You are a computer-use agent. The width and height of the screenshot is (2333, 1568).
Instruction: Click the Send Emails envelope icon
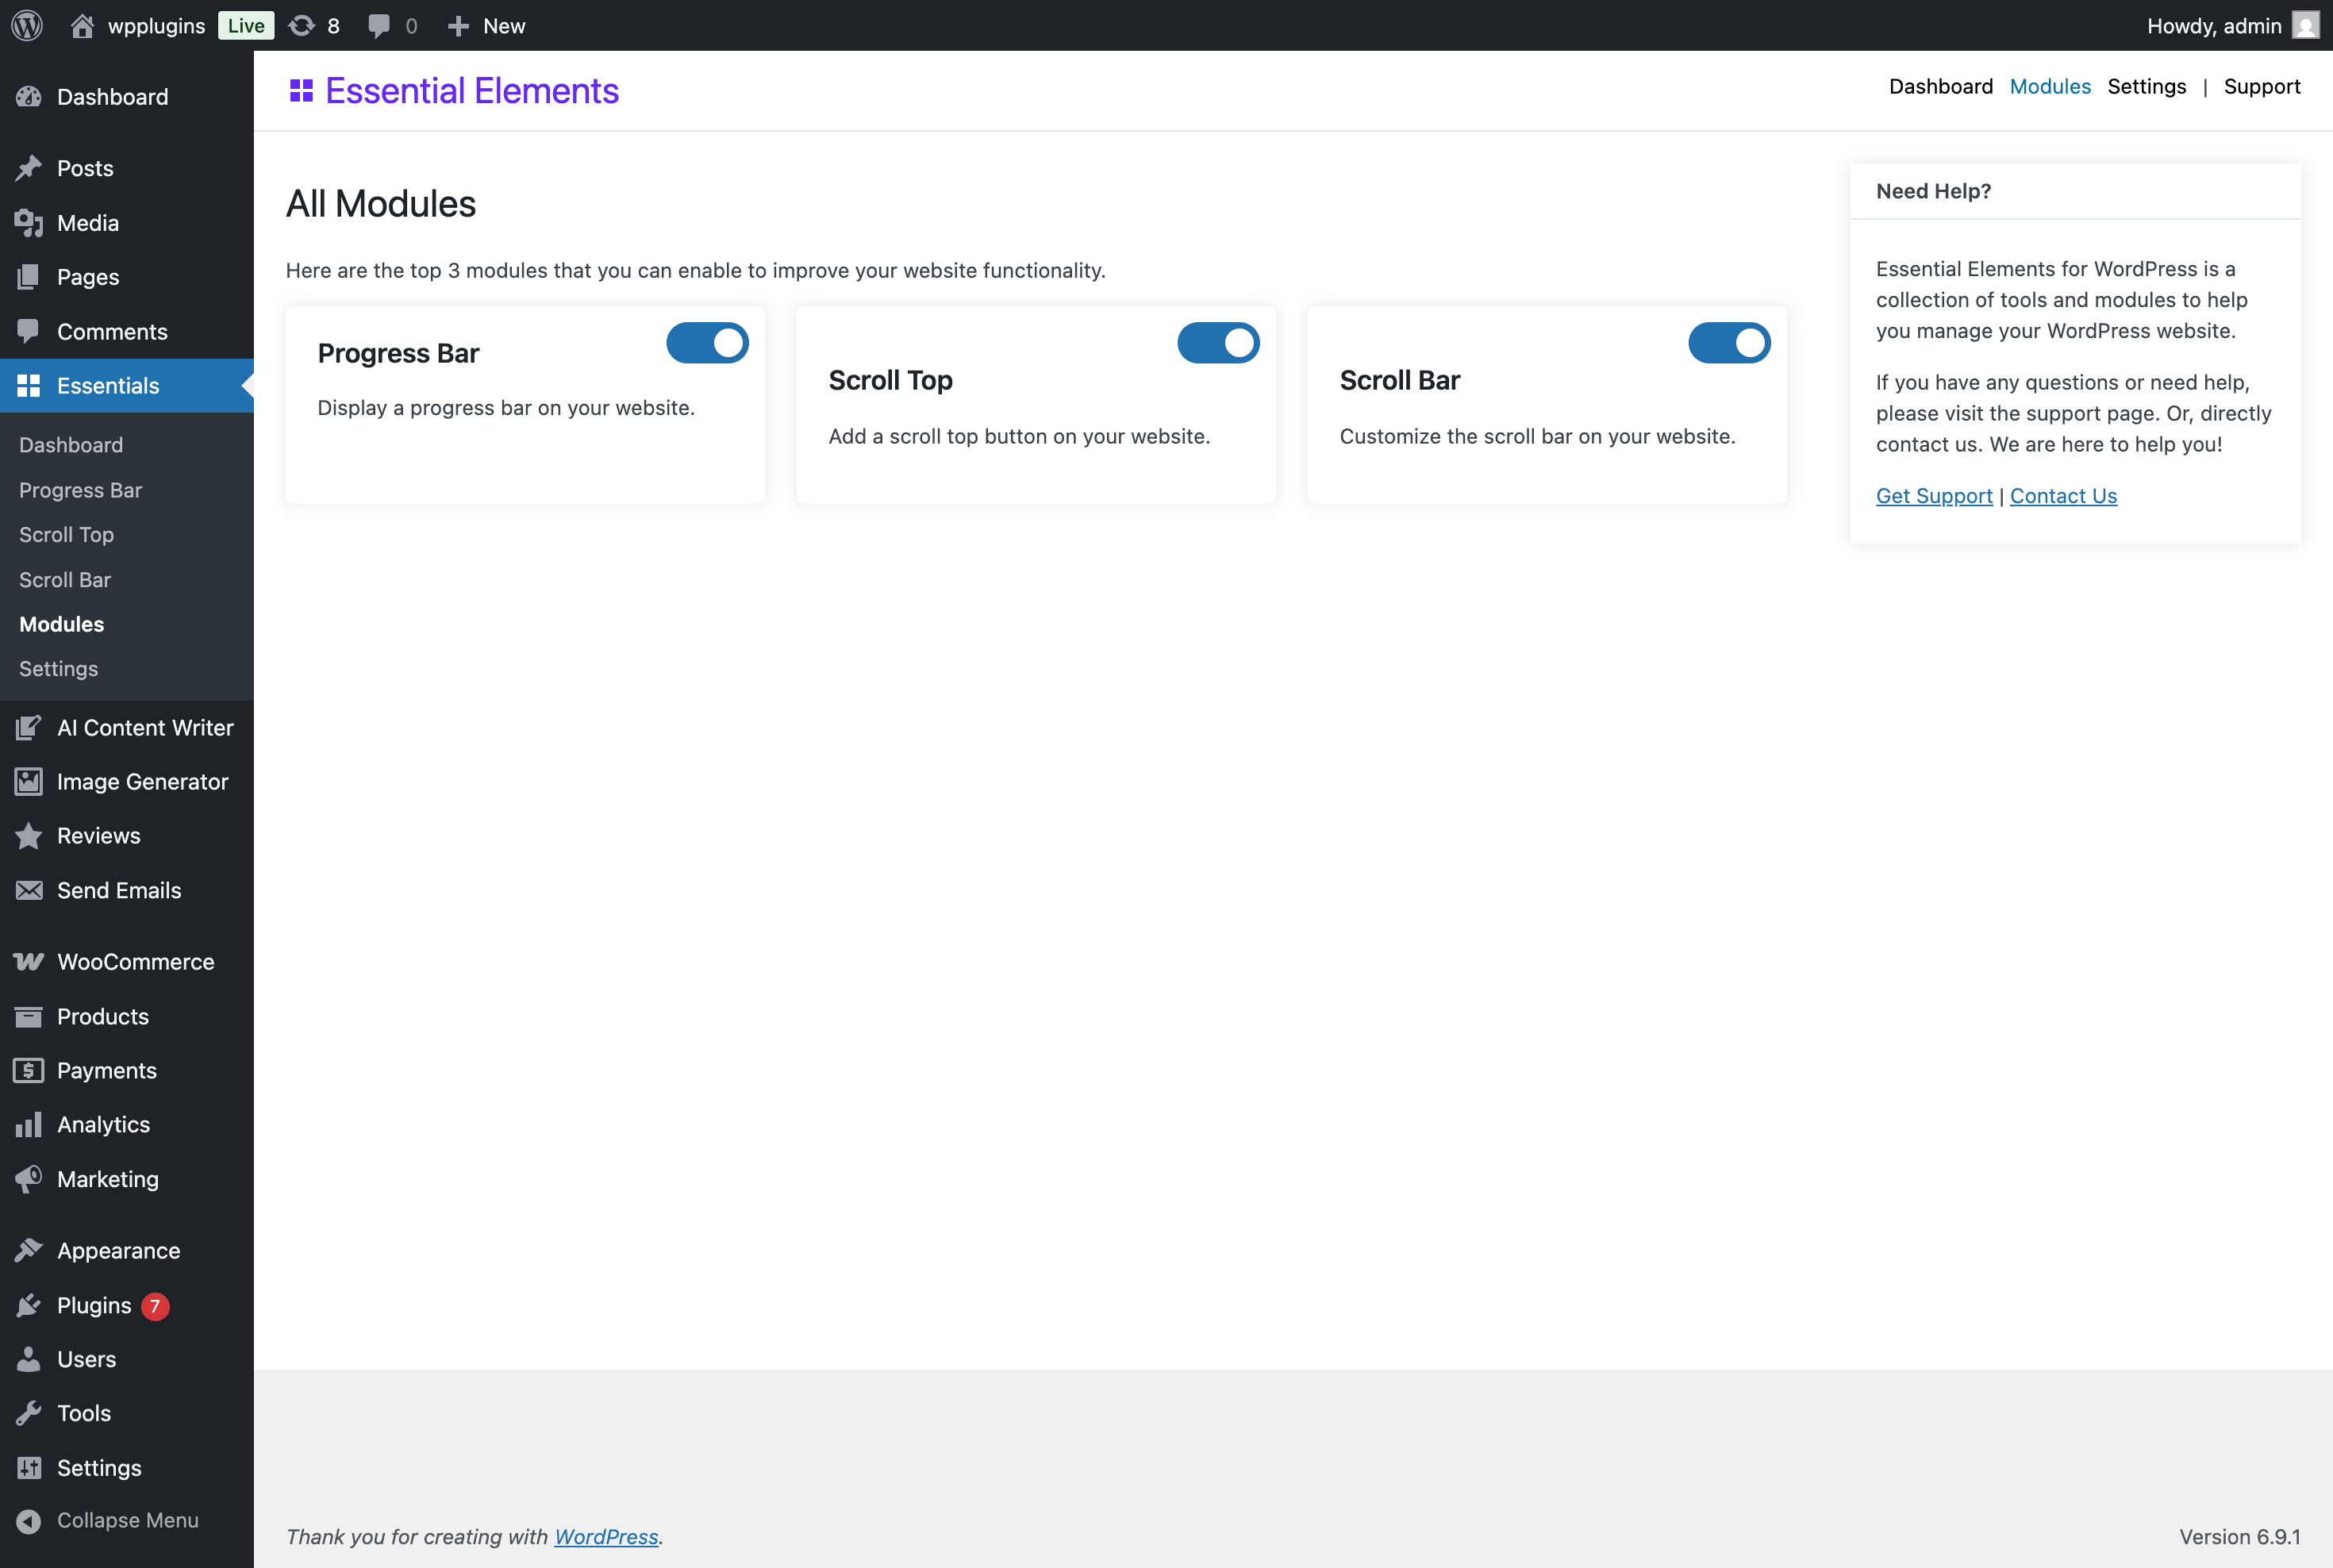point(29,890)
